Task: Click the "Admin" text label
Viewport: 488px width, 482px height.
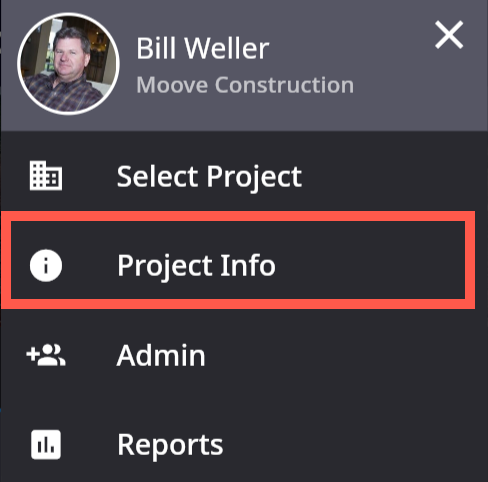Action: pos(161,355)
